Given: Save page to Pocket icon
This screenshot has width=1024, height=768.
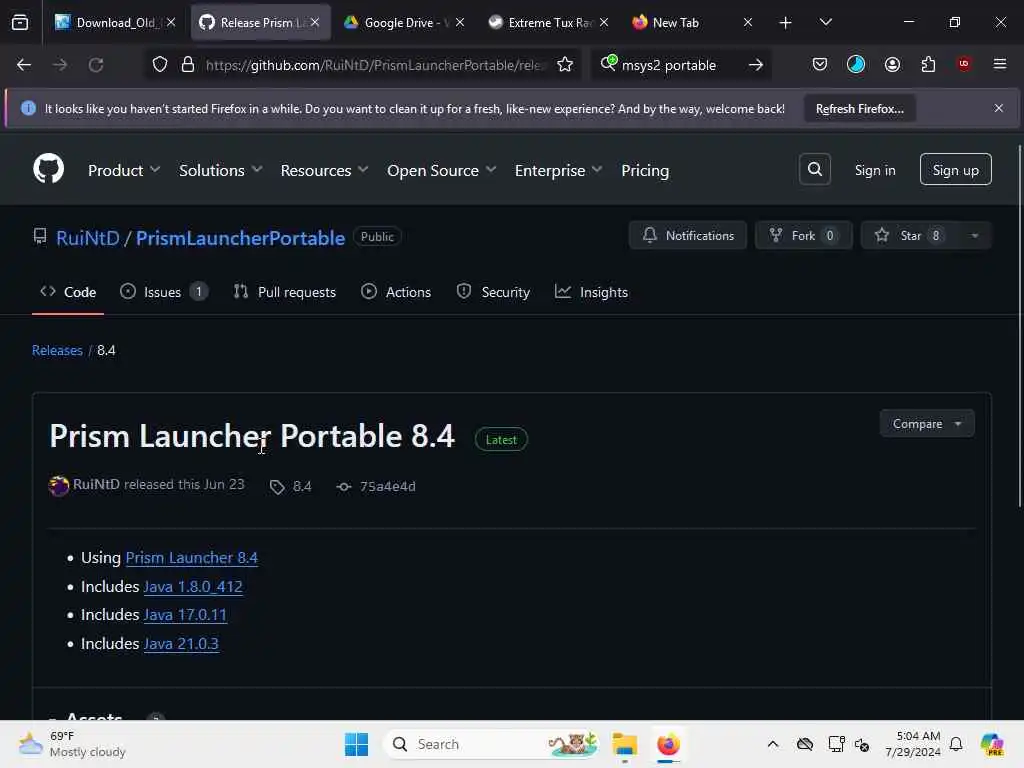Looking at the screenshot, I should pyautogui.click(x=820, y=64).
